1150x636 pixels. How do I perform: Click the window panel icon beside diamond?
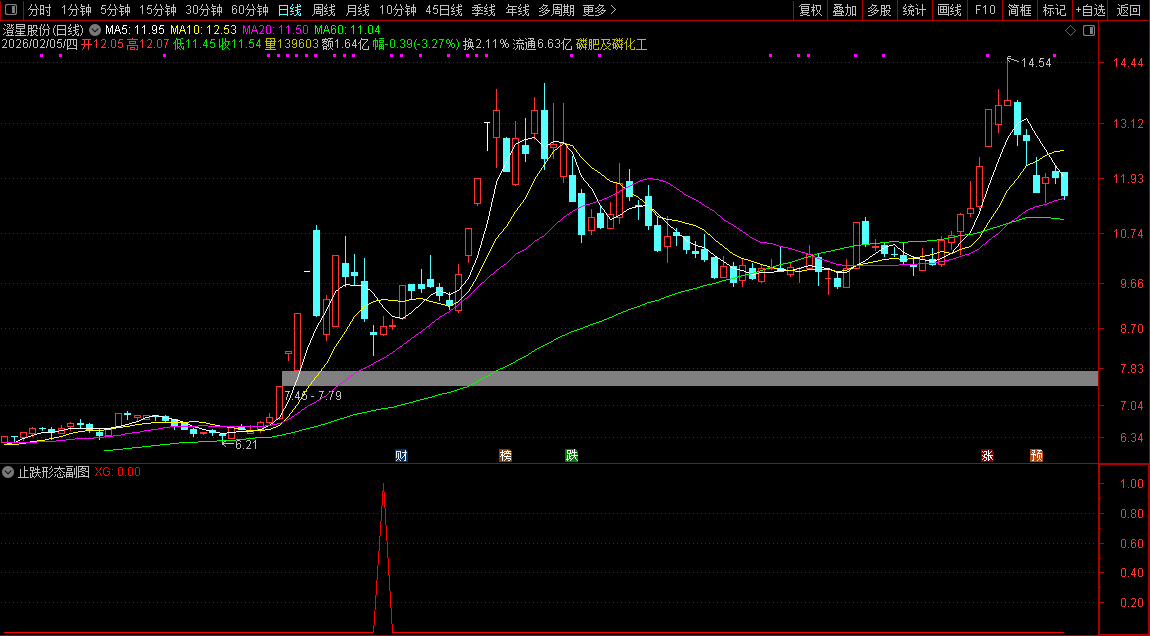point(1088,31)
